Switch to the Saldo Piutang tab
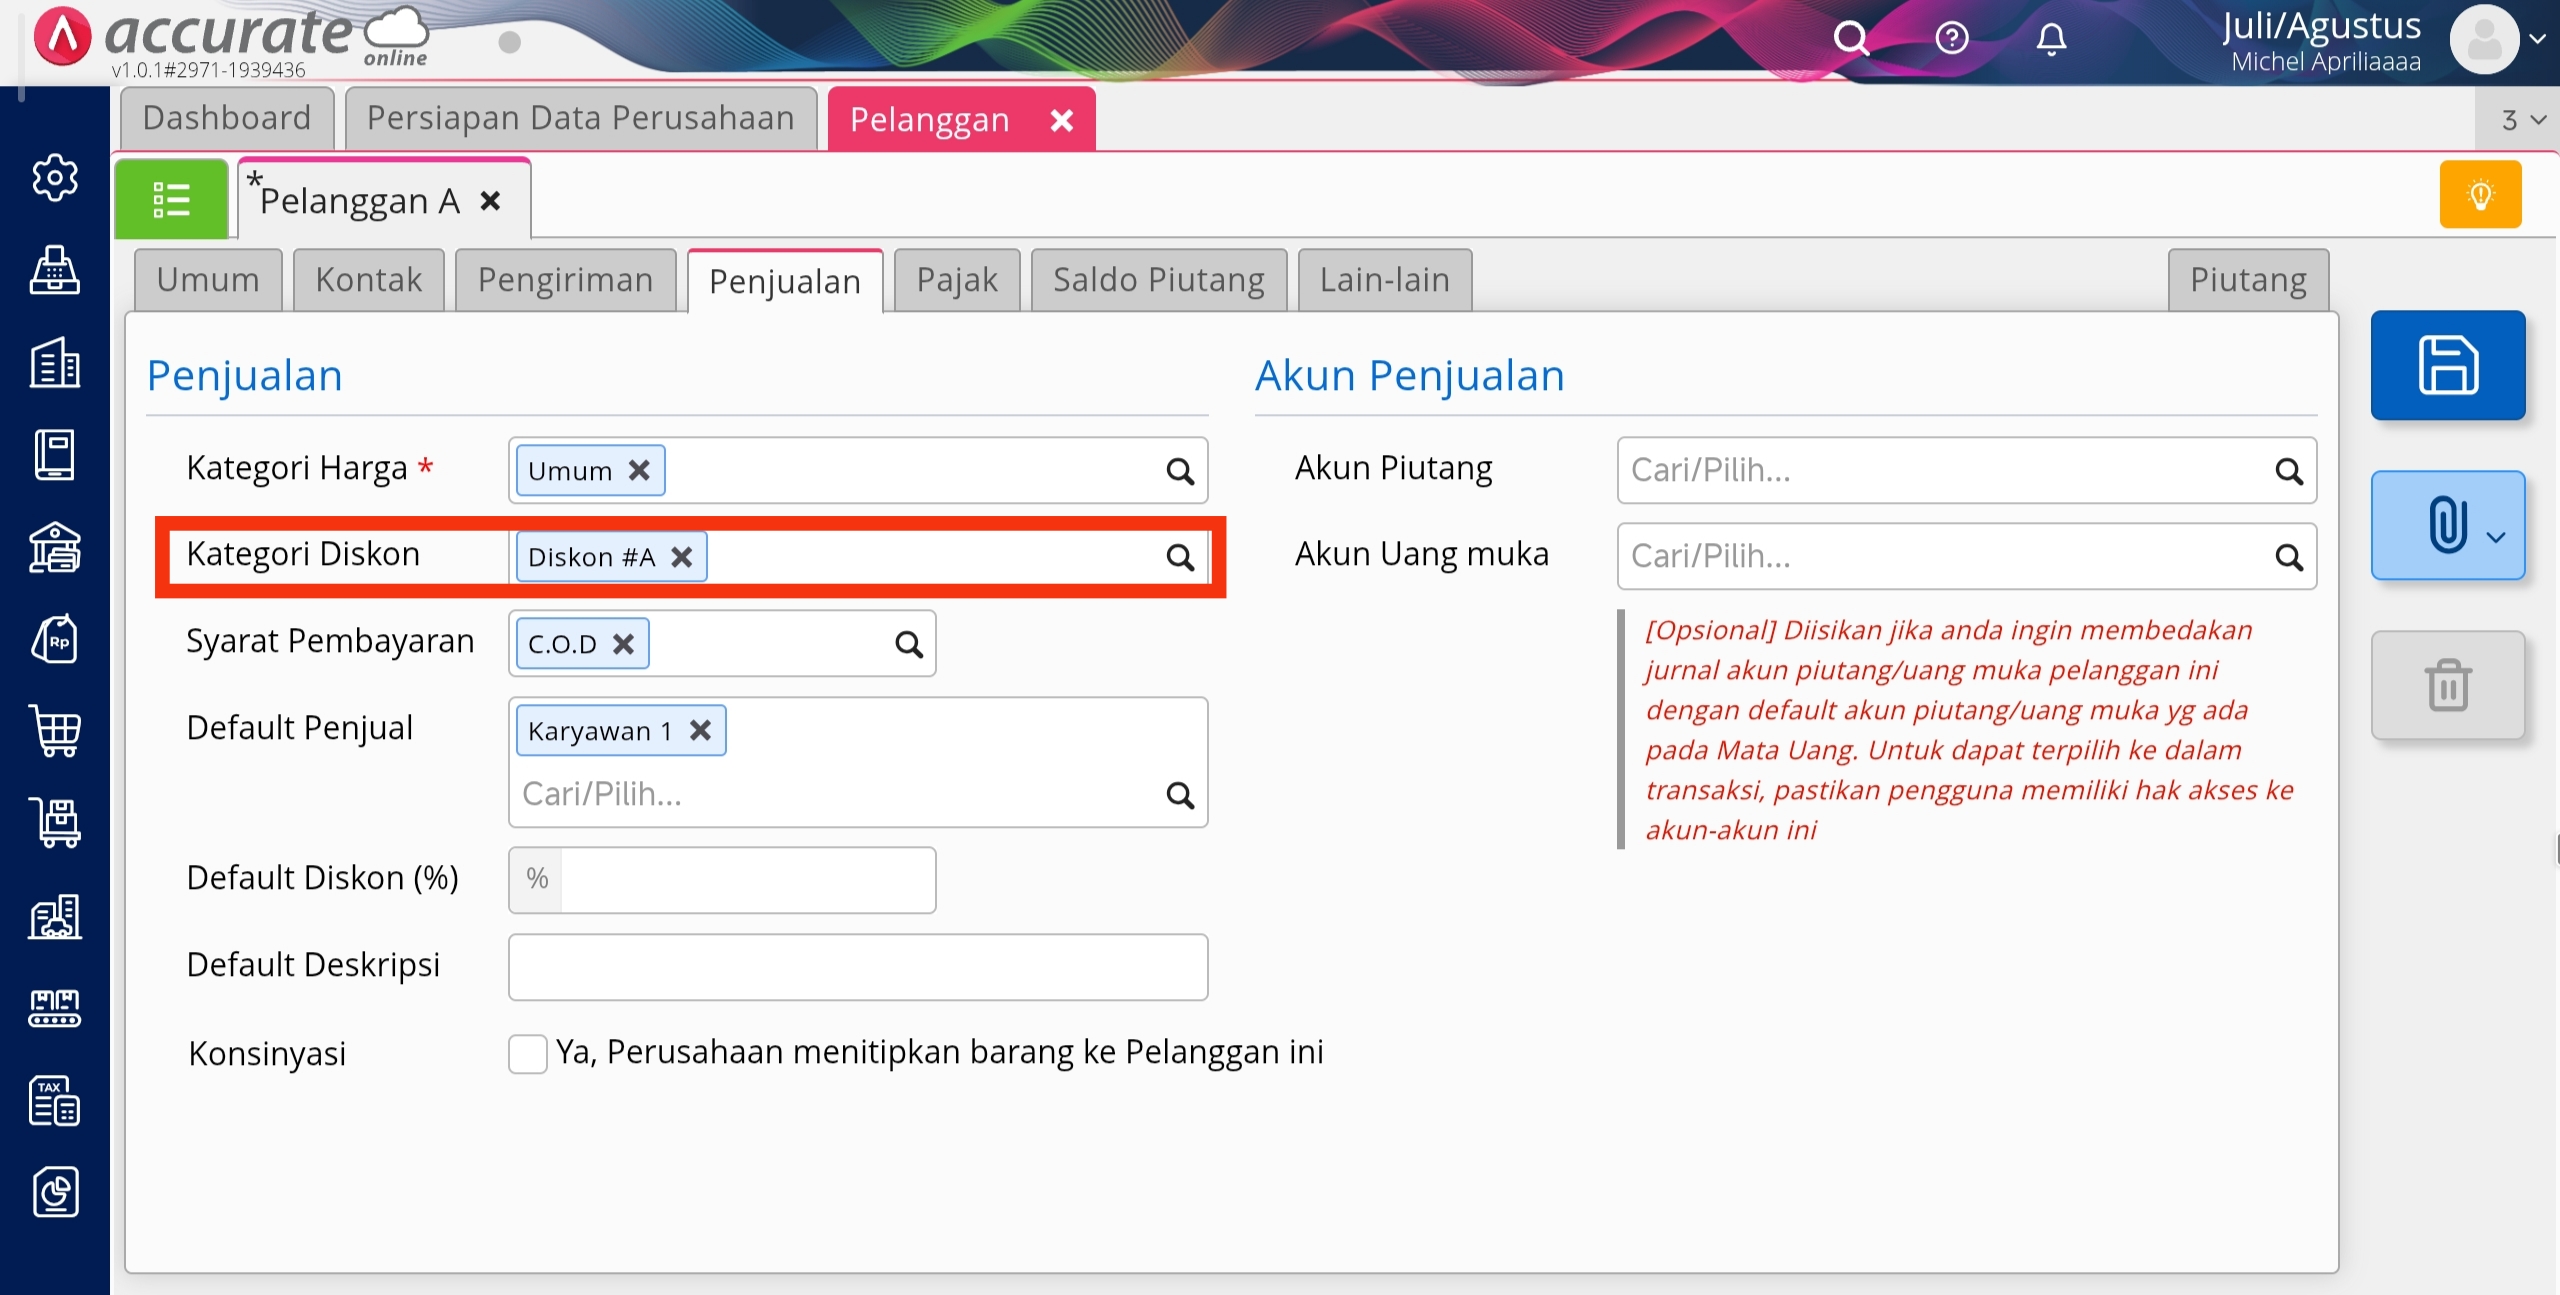The height and width of the screenshot is (1295, 2560). point(1158,280)
